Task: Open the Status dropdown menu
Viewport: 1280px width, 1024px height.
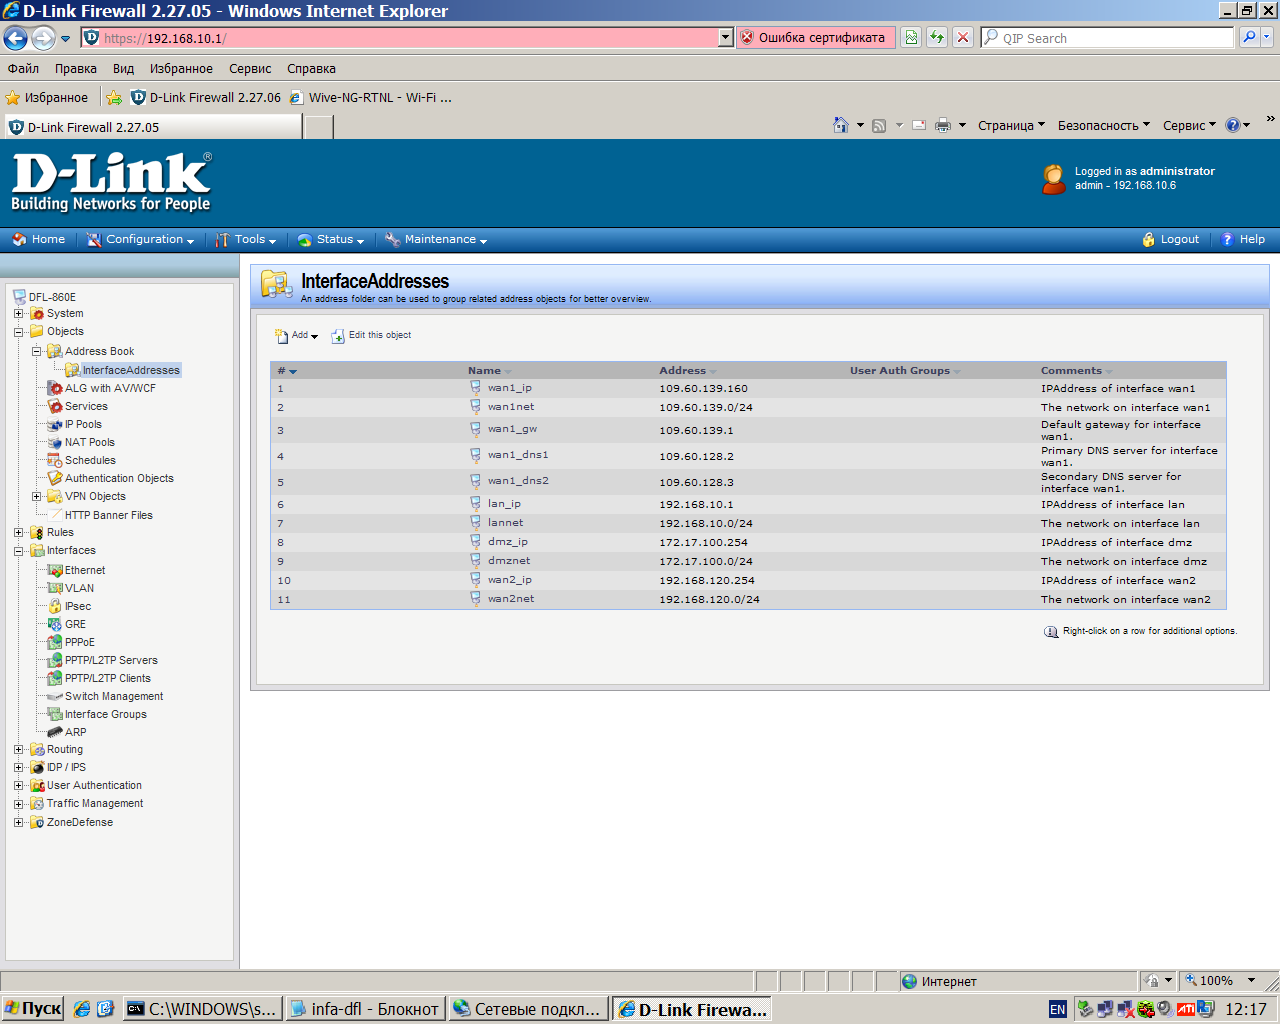Action: pos(331,240)
